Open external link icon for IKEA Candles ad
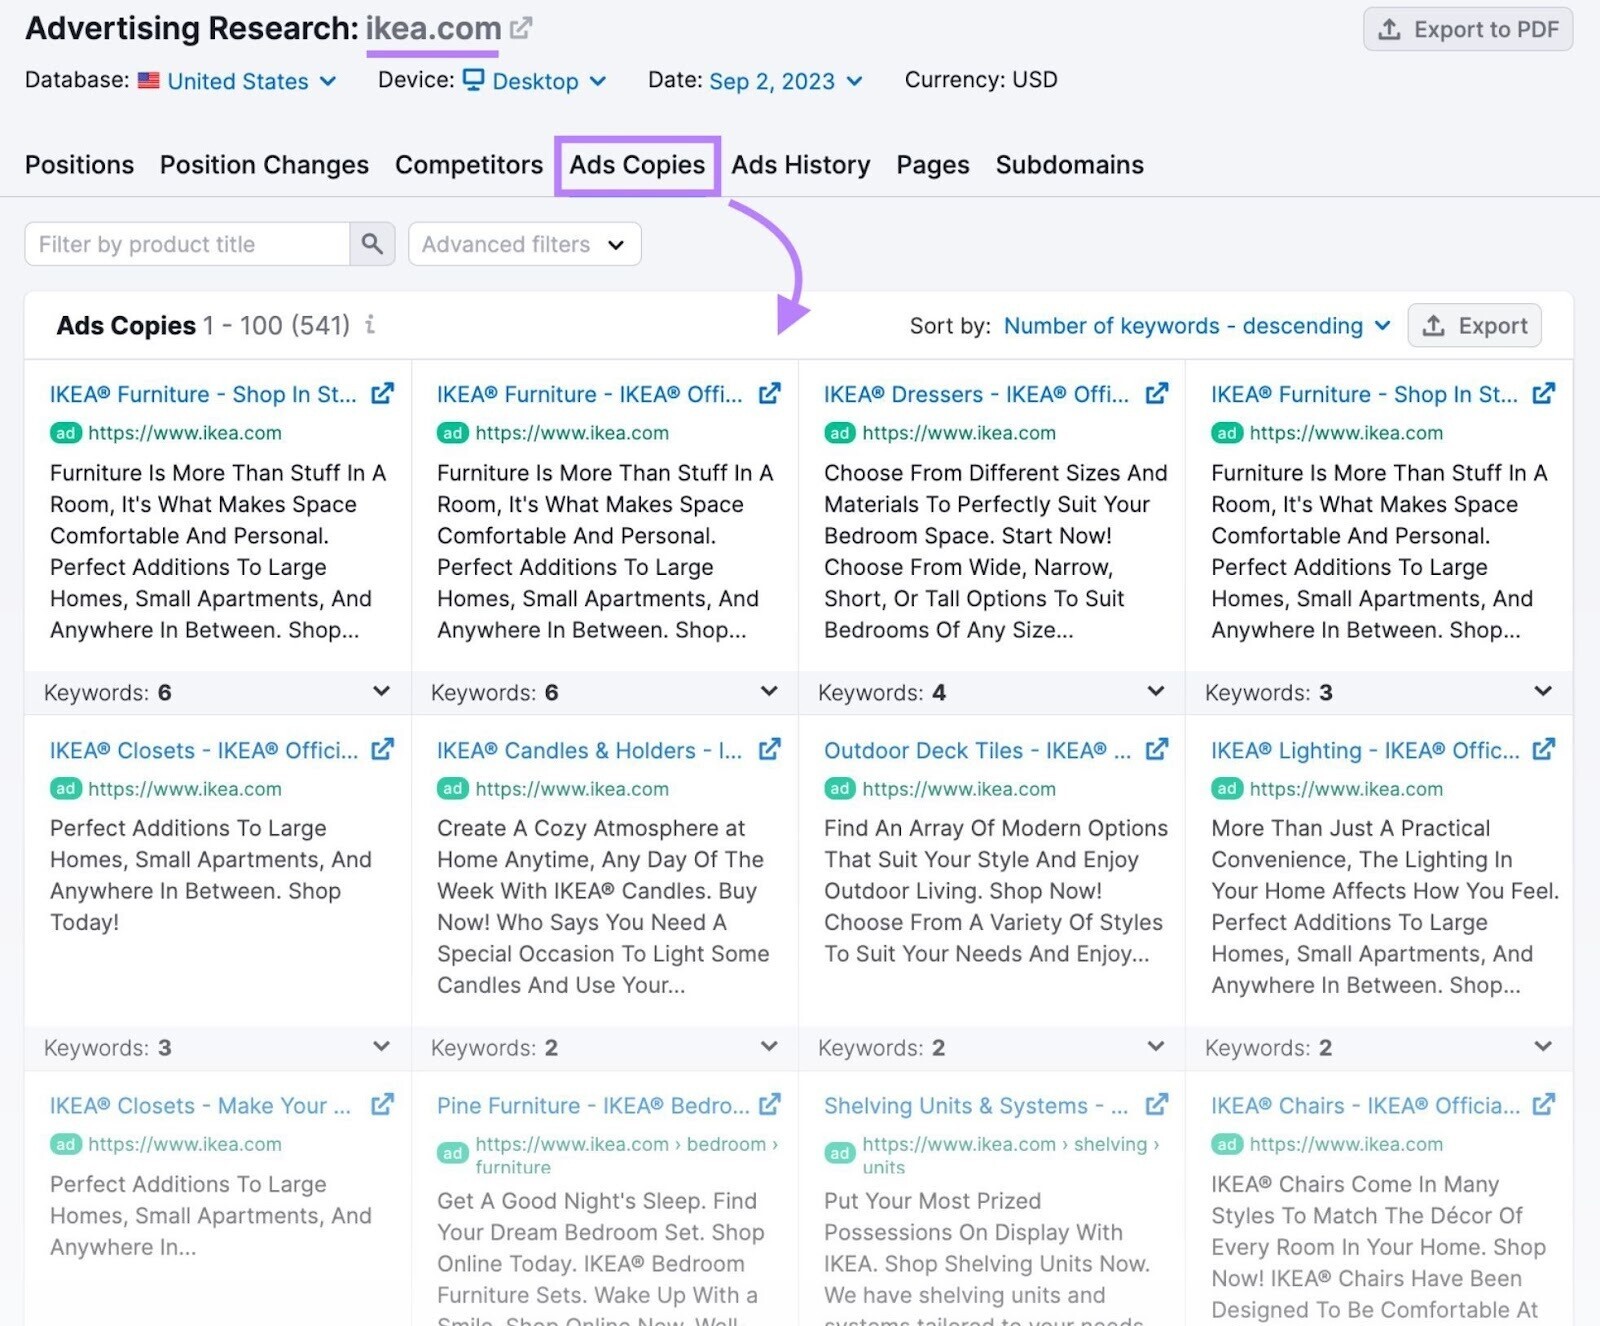The image size is (1600, 1326). [x=769, y=749]
